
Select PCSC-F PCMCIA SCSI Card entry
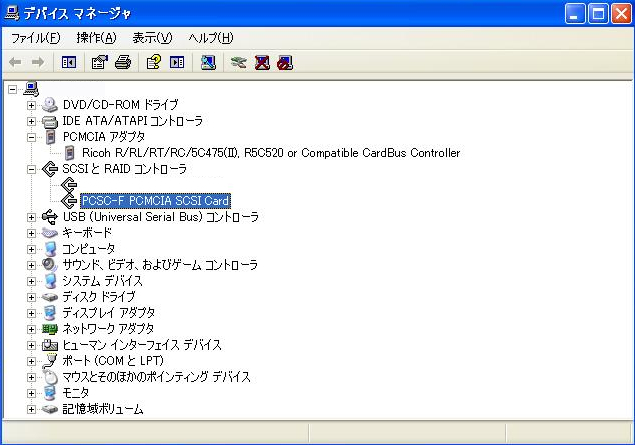pyautogui.click(x=156, y=201)
